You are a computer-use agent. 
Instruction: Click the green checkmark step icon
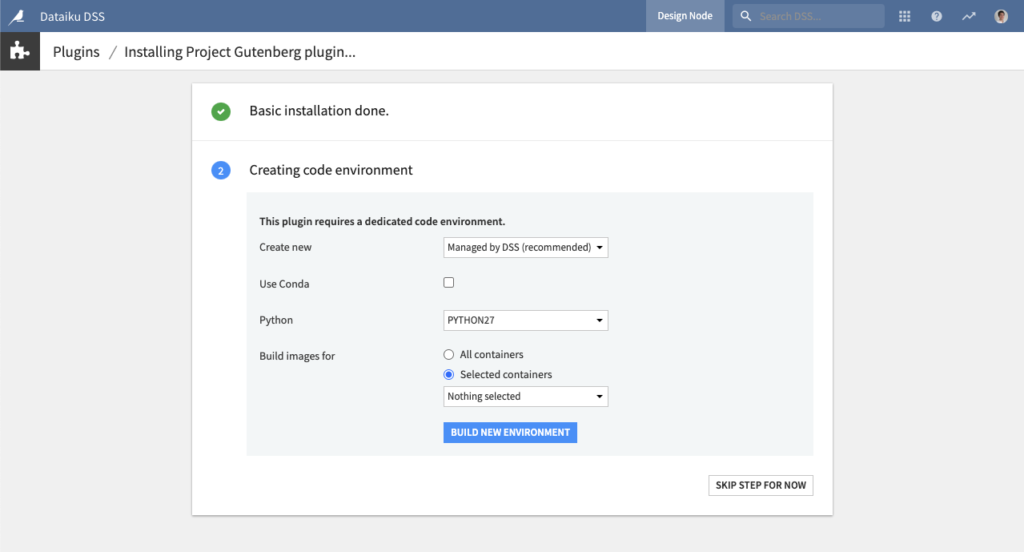(x=221, y=112)
